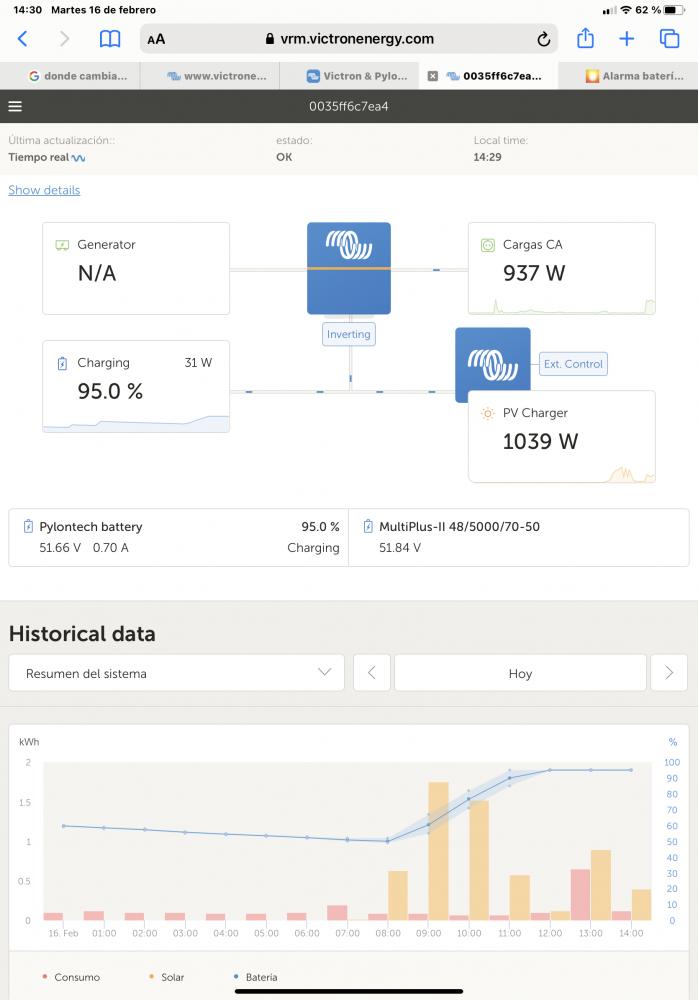Image resolution: width=698 pixels, height=1000 pixels.
Task: Go to next day with right chevron
Action: click(669, 673)
